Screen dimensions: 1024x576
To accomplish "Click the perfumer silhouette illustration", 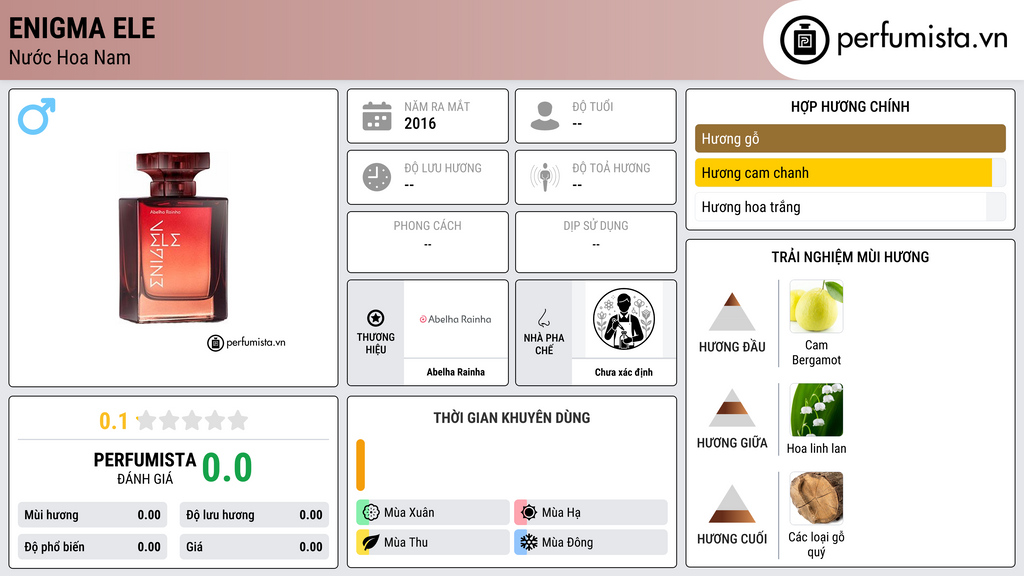I will (x=624, y=319).
